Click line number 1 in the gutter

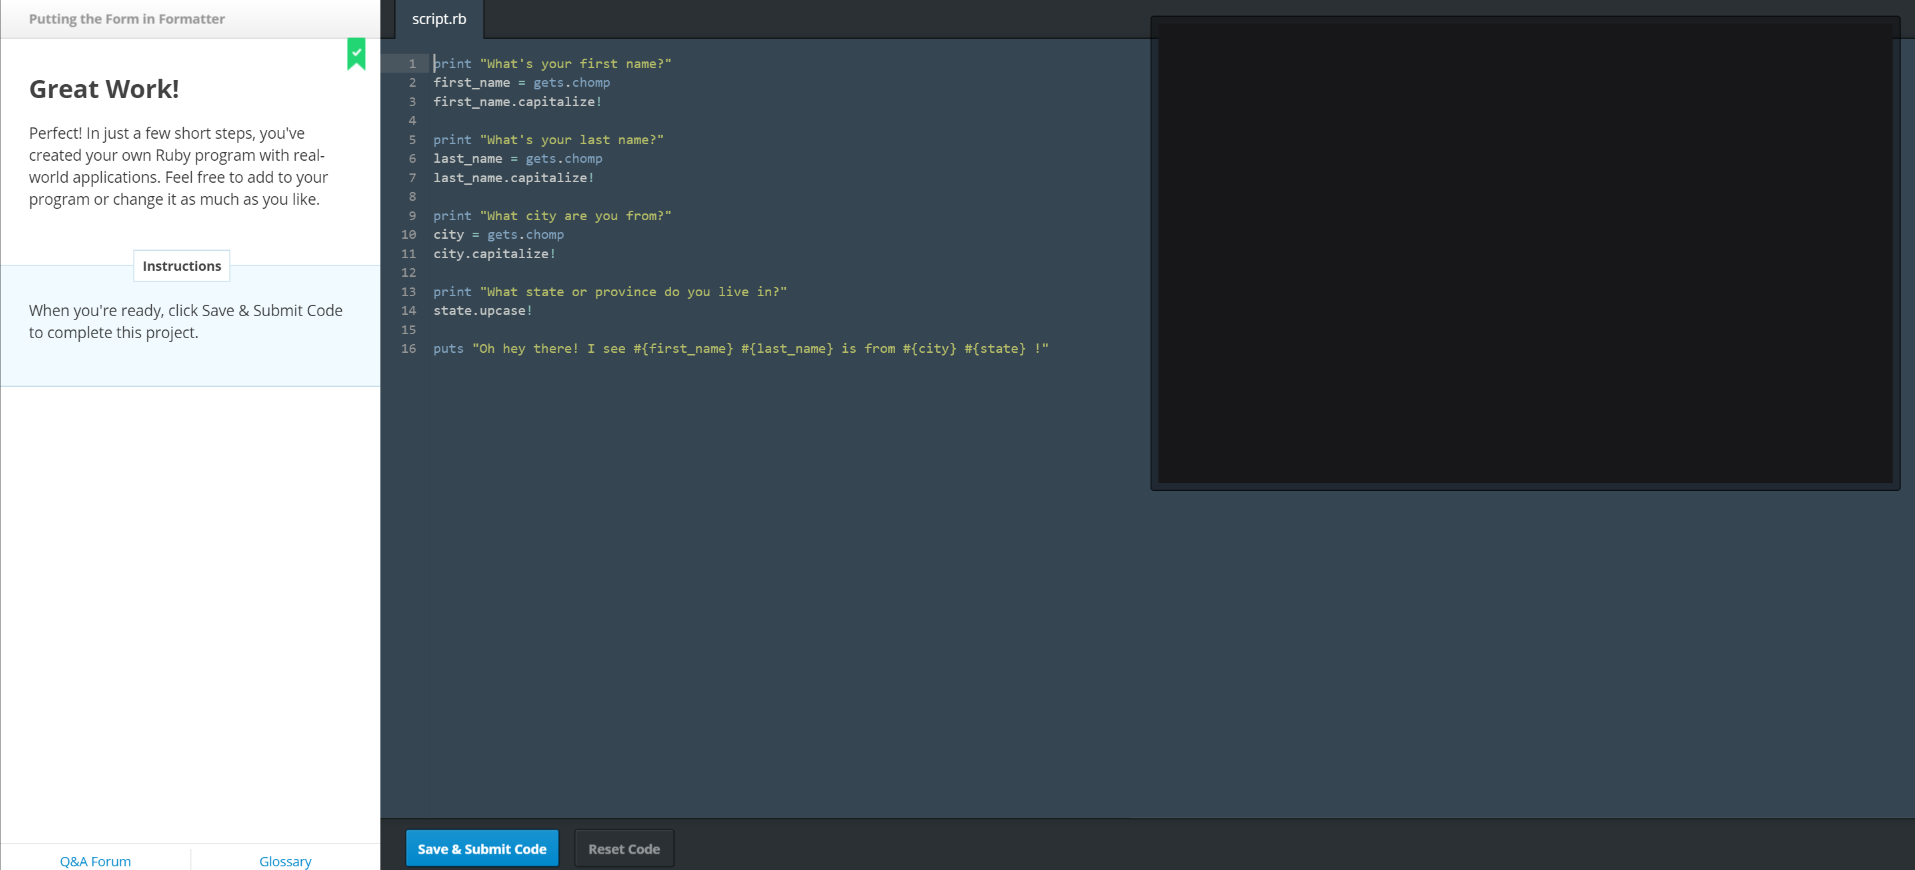pyautogui.click(x=412, y=64)
